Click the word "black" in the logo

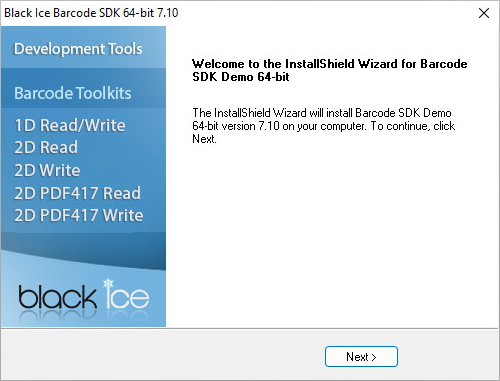[x=57, y=297]
